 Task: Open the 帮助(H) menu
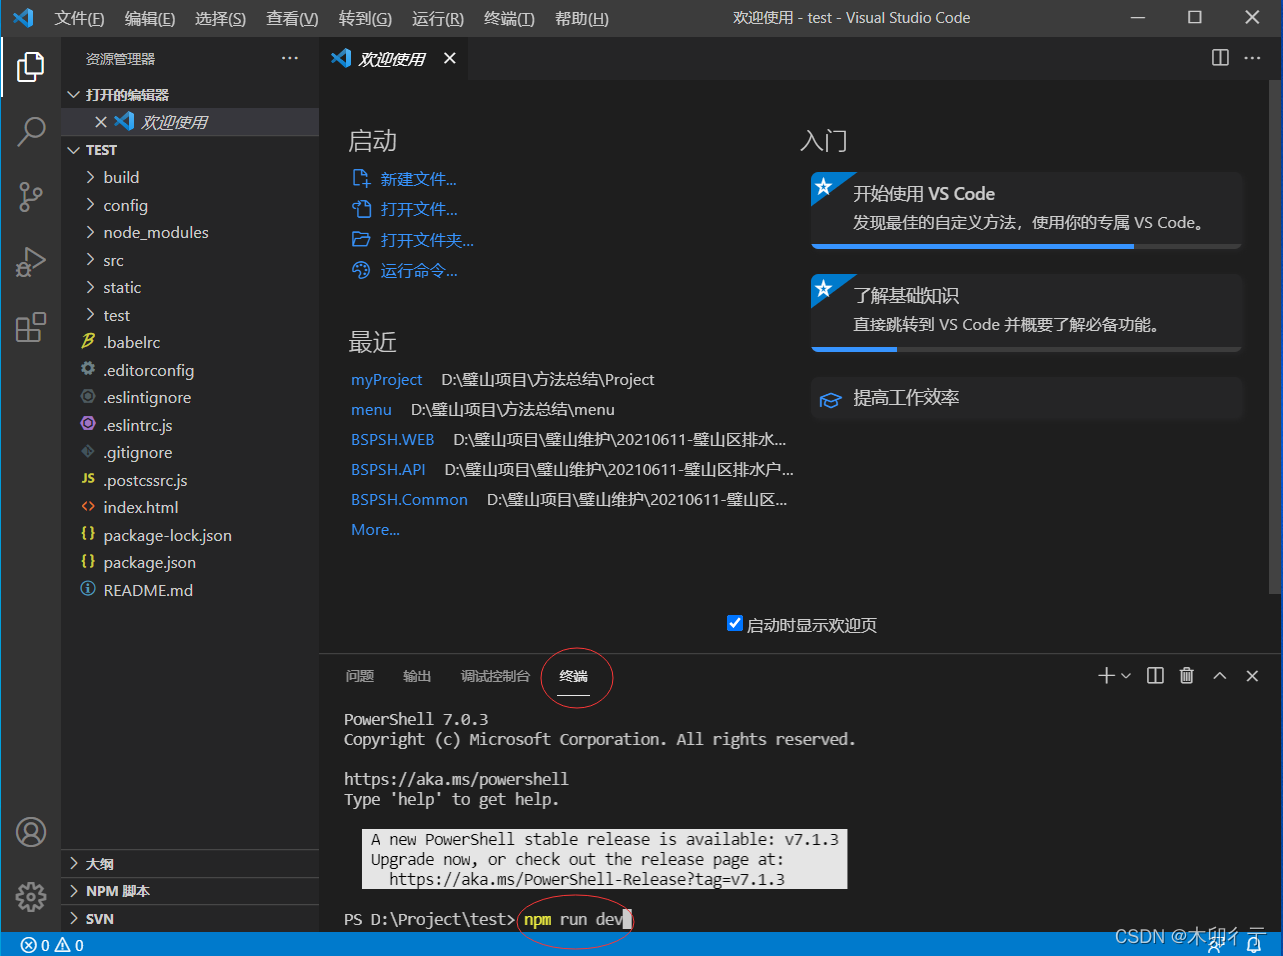(x=582, y=18)
